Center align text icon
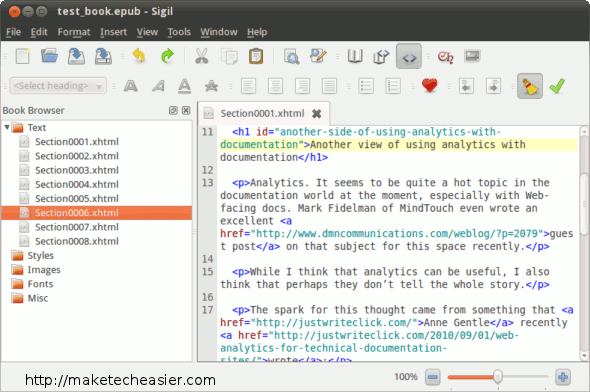The image size is (590, 392). pos(275,86)
